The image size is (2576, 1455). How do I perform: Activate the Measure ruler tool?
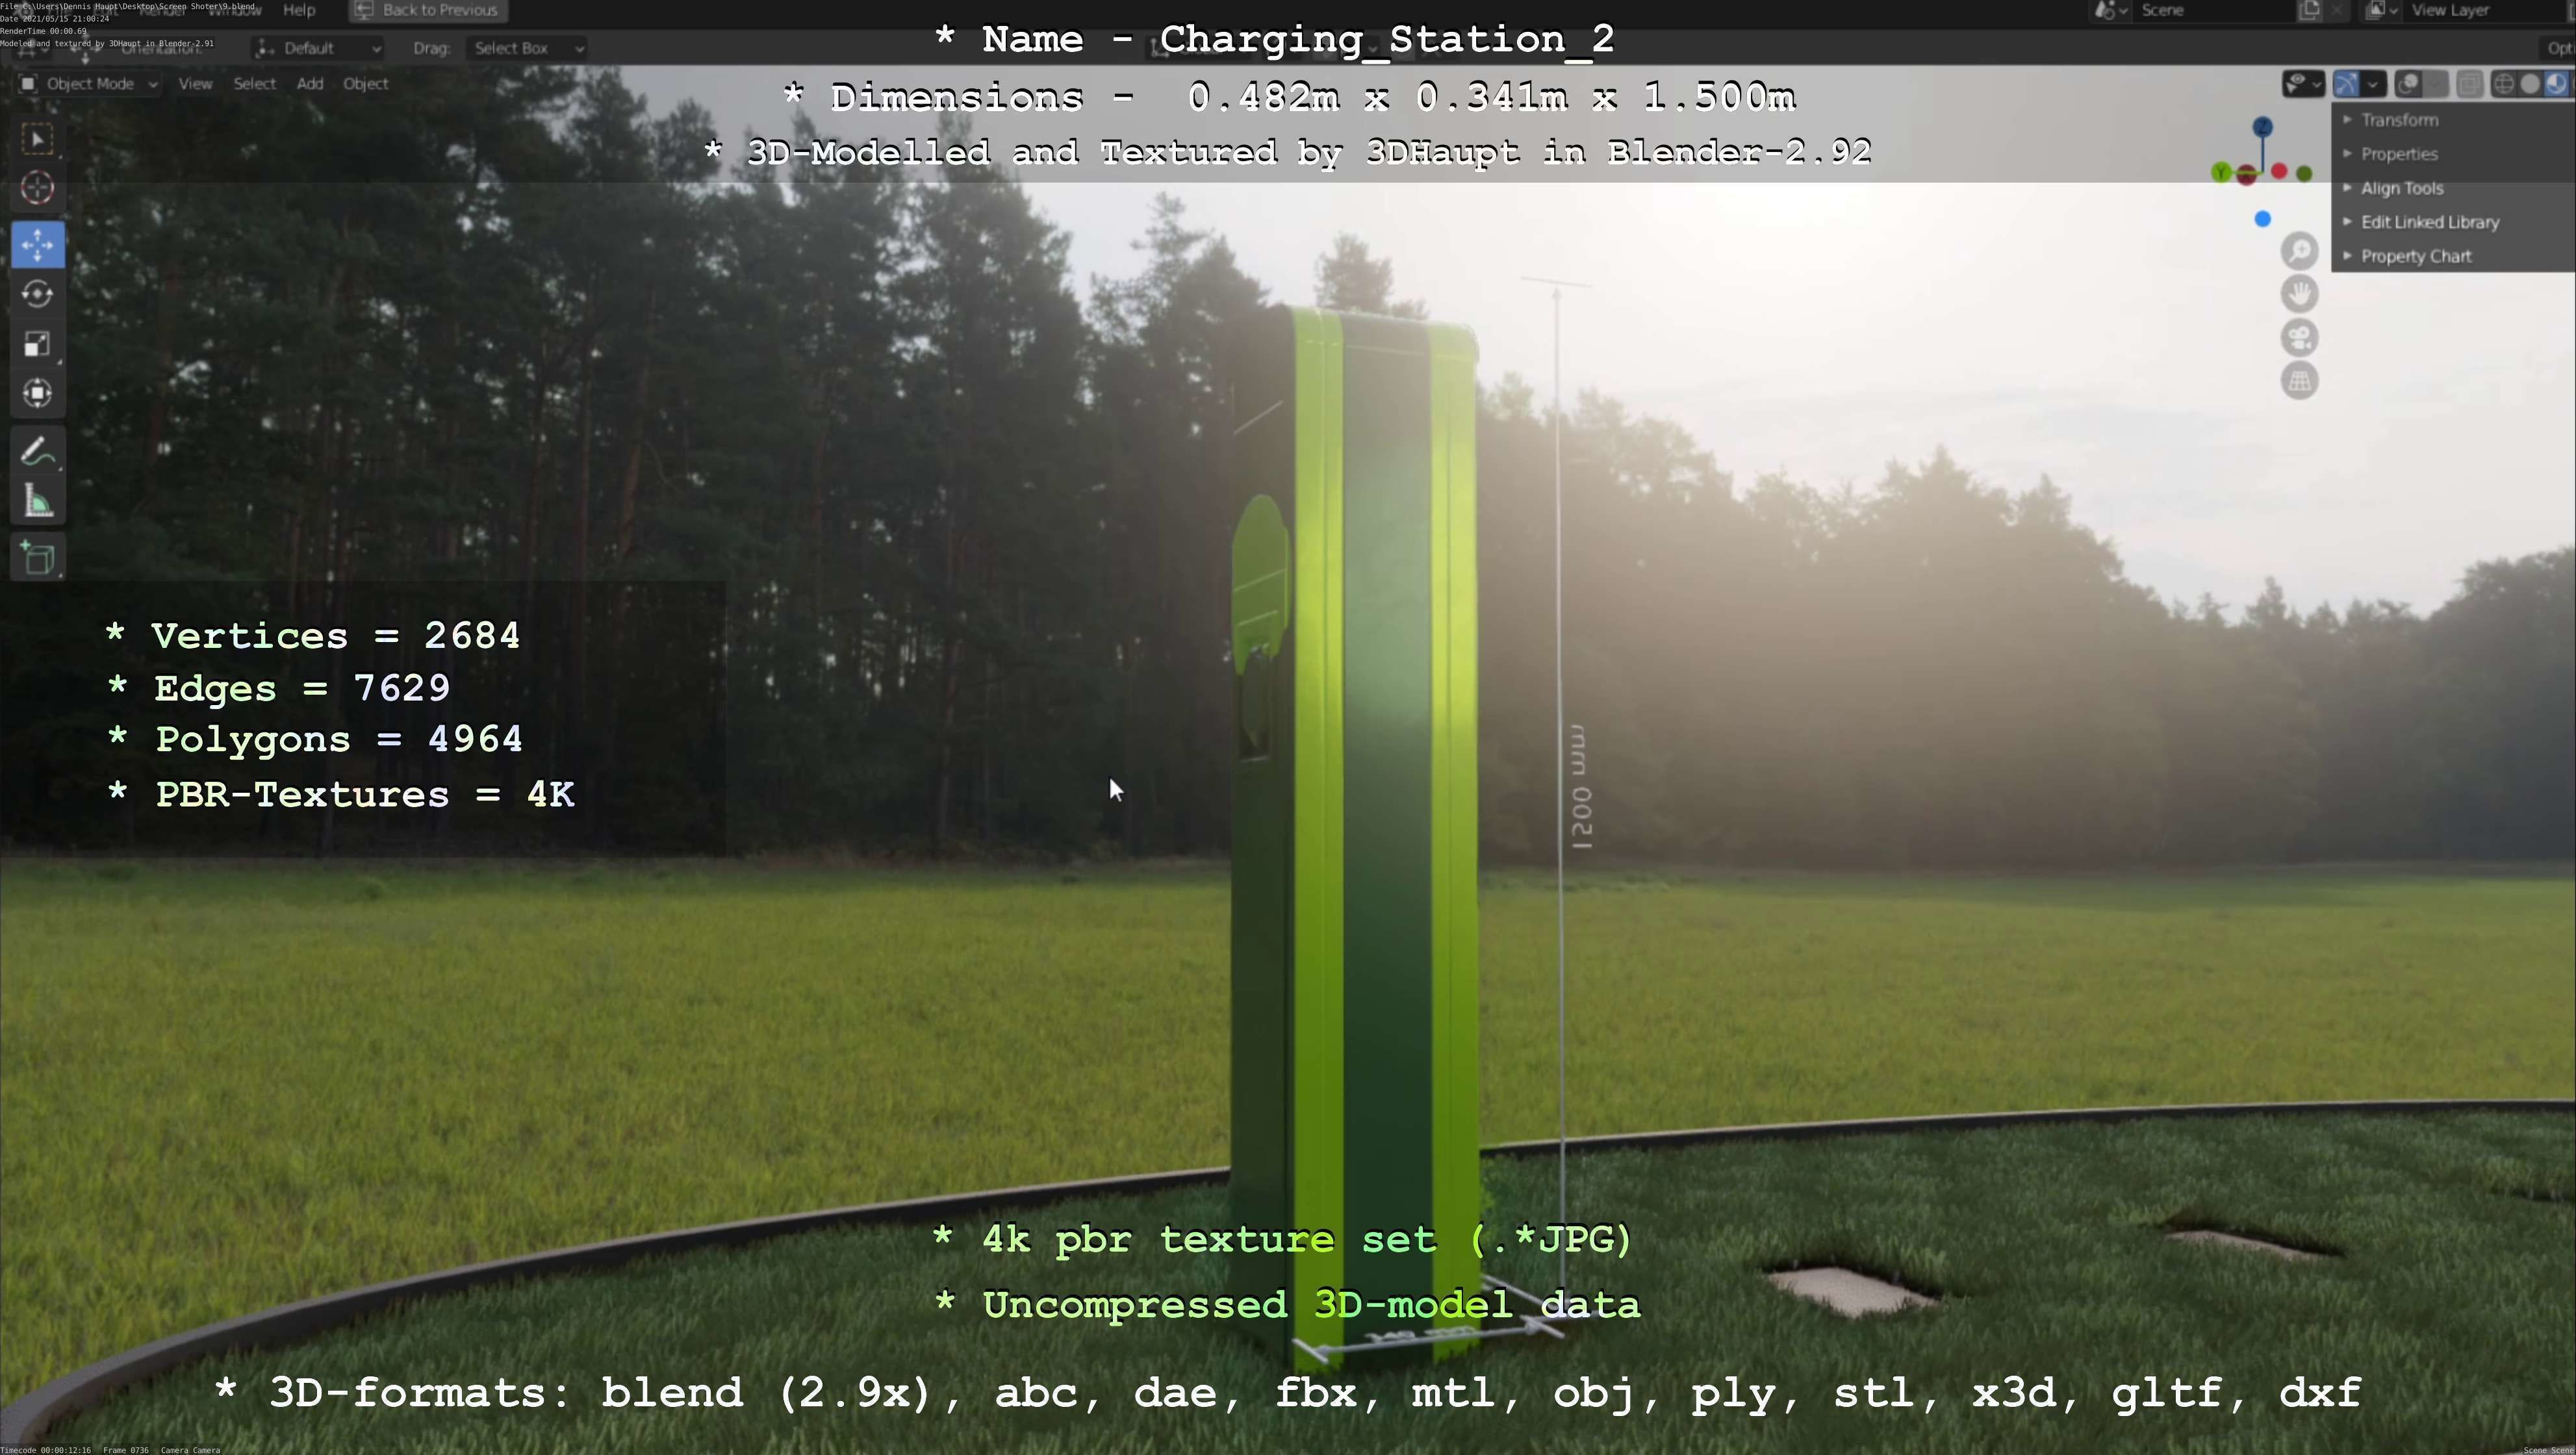(38, 502)
